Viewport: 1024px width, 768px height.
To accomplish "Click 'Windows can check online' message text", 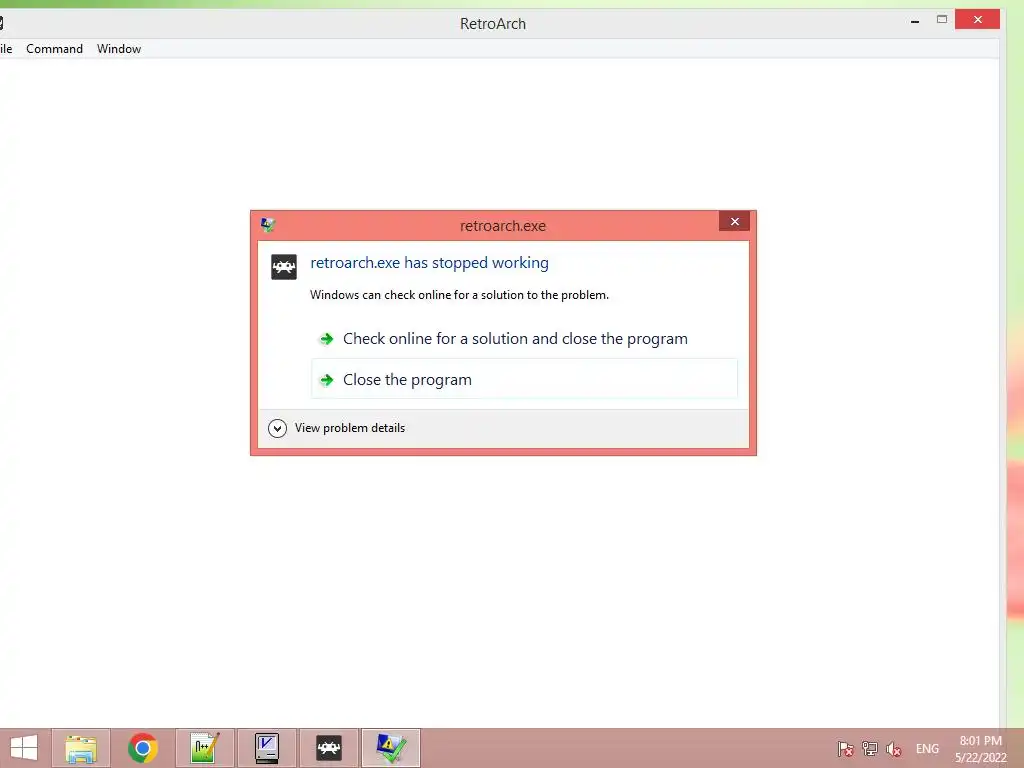I will 459,295.
